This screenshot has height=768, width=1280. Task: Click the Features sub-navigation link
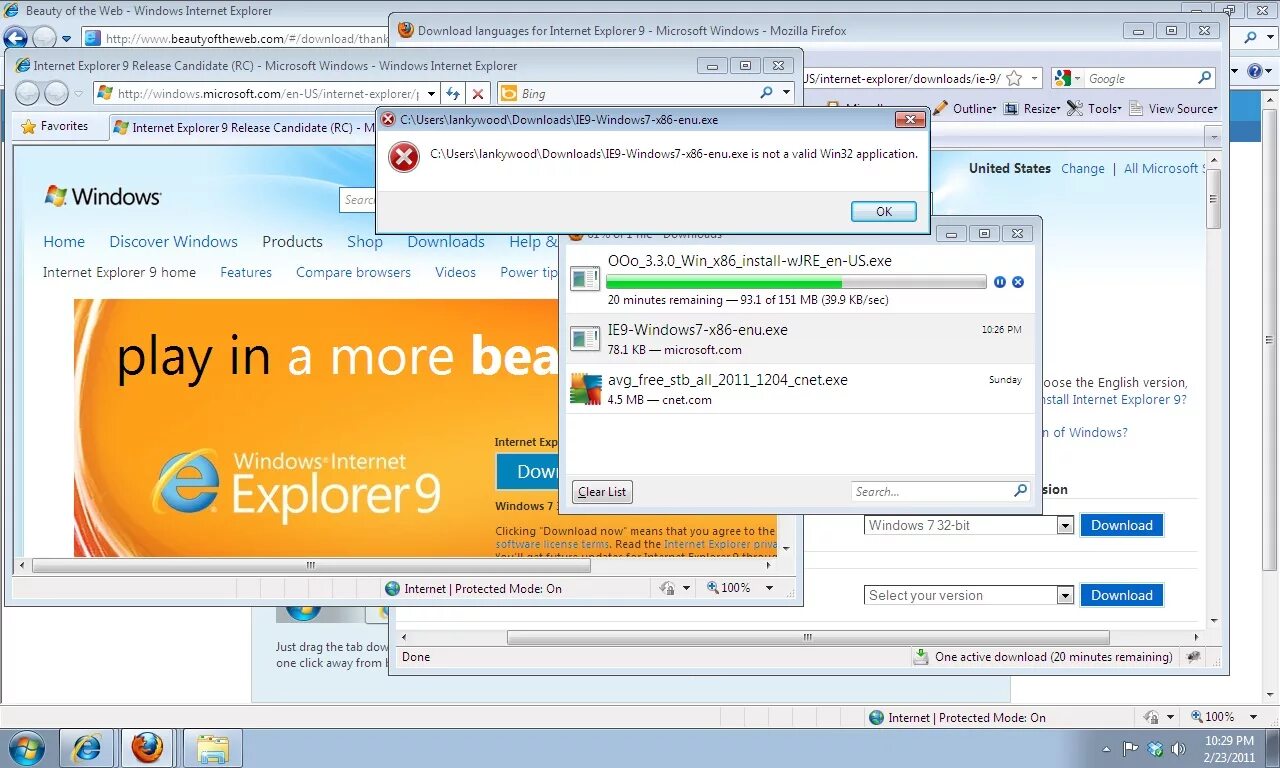246,272
